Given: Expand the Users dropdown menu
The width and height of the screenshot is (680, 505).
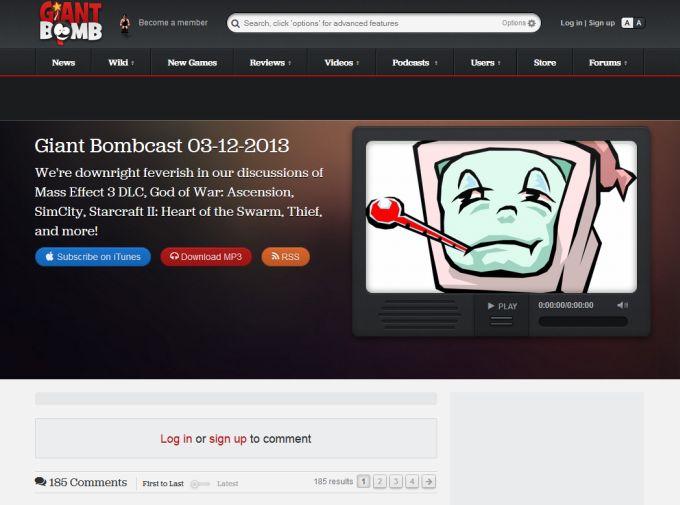Looking at the screenshot, I should (x=485, y=62).
